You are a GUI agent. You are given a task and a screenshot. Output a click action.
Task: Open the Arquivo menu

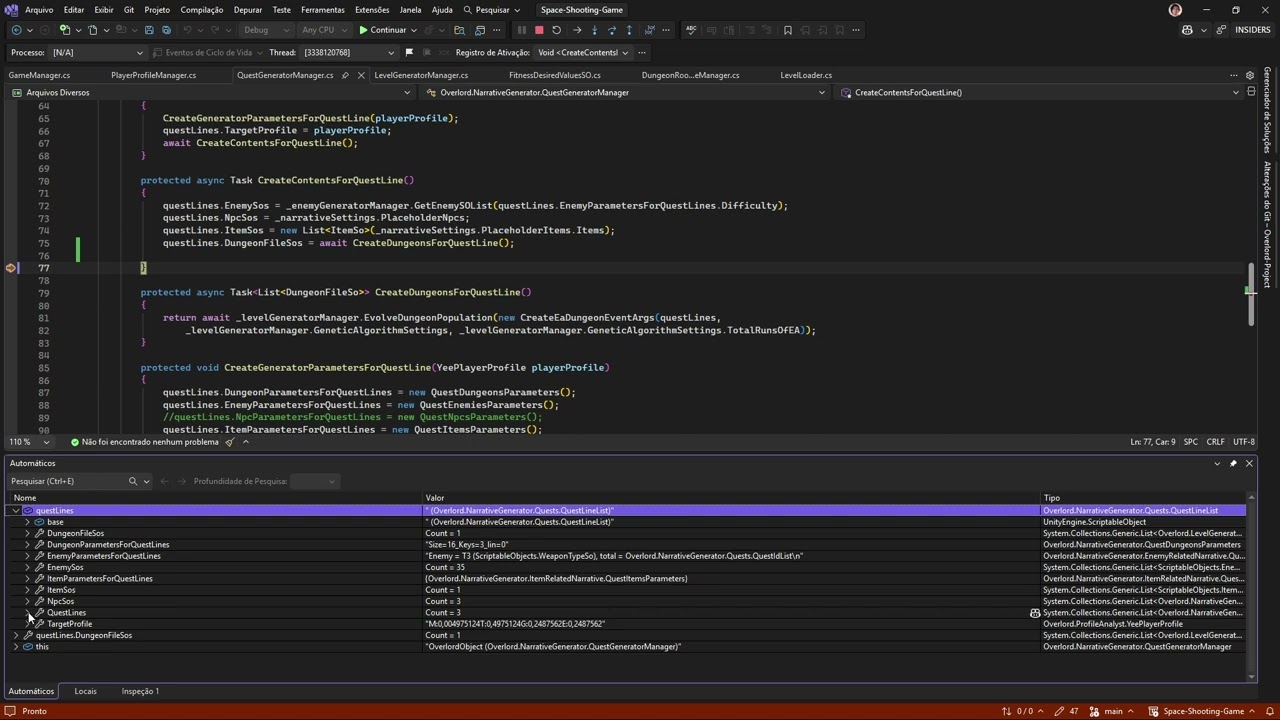(39, 10)
